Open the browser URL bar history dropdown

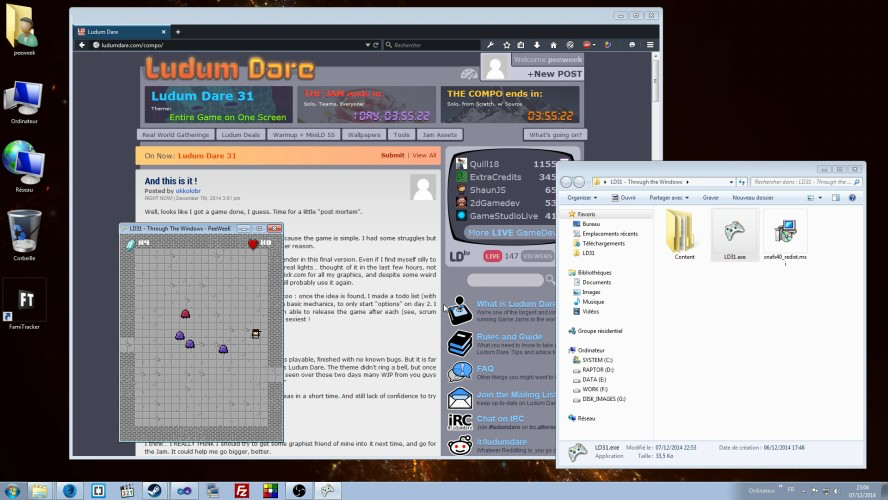tap(368, 45)
